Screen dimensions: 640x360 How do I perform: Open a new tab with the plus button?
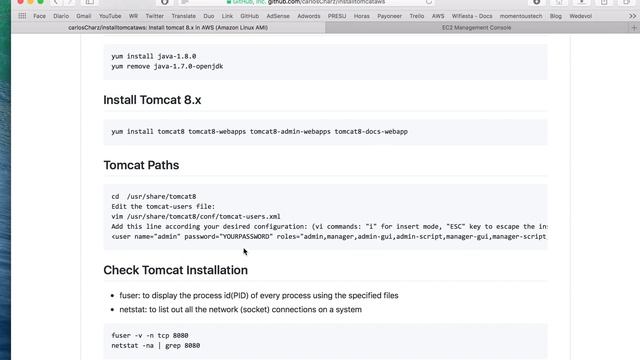point(634,28)
